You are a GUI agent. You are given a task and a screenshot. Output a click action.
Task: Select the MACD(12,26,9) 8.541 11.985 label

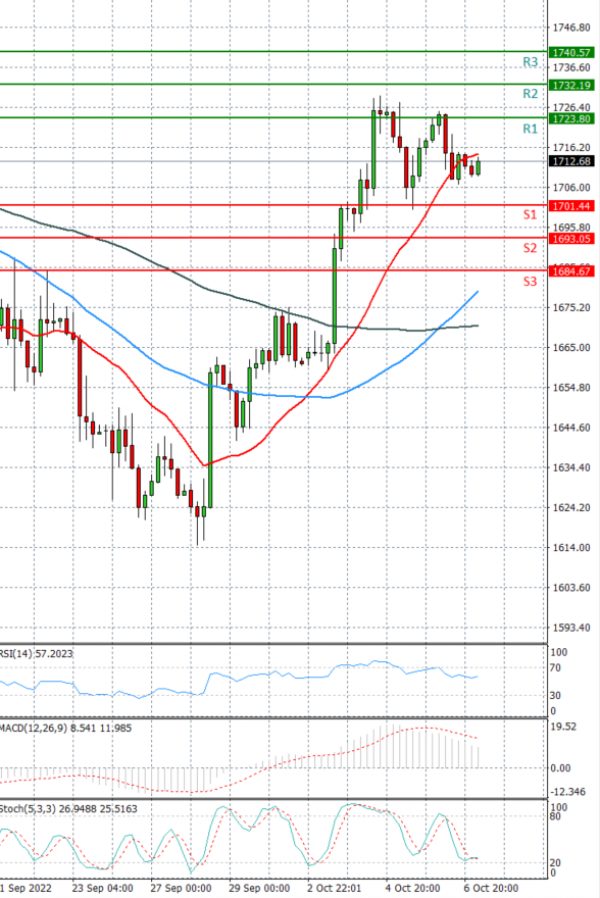(x=65, y=728)
